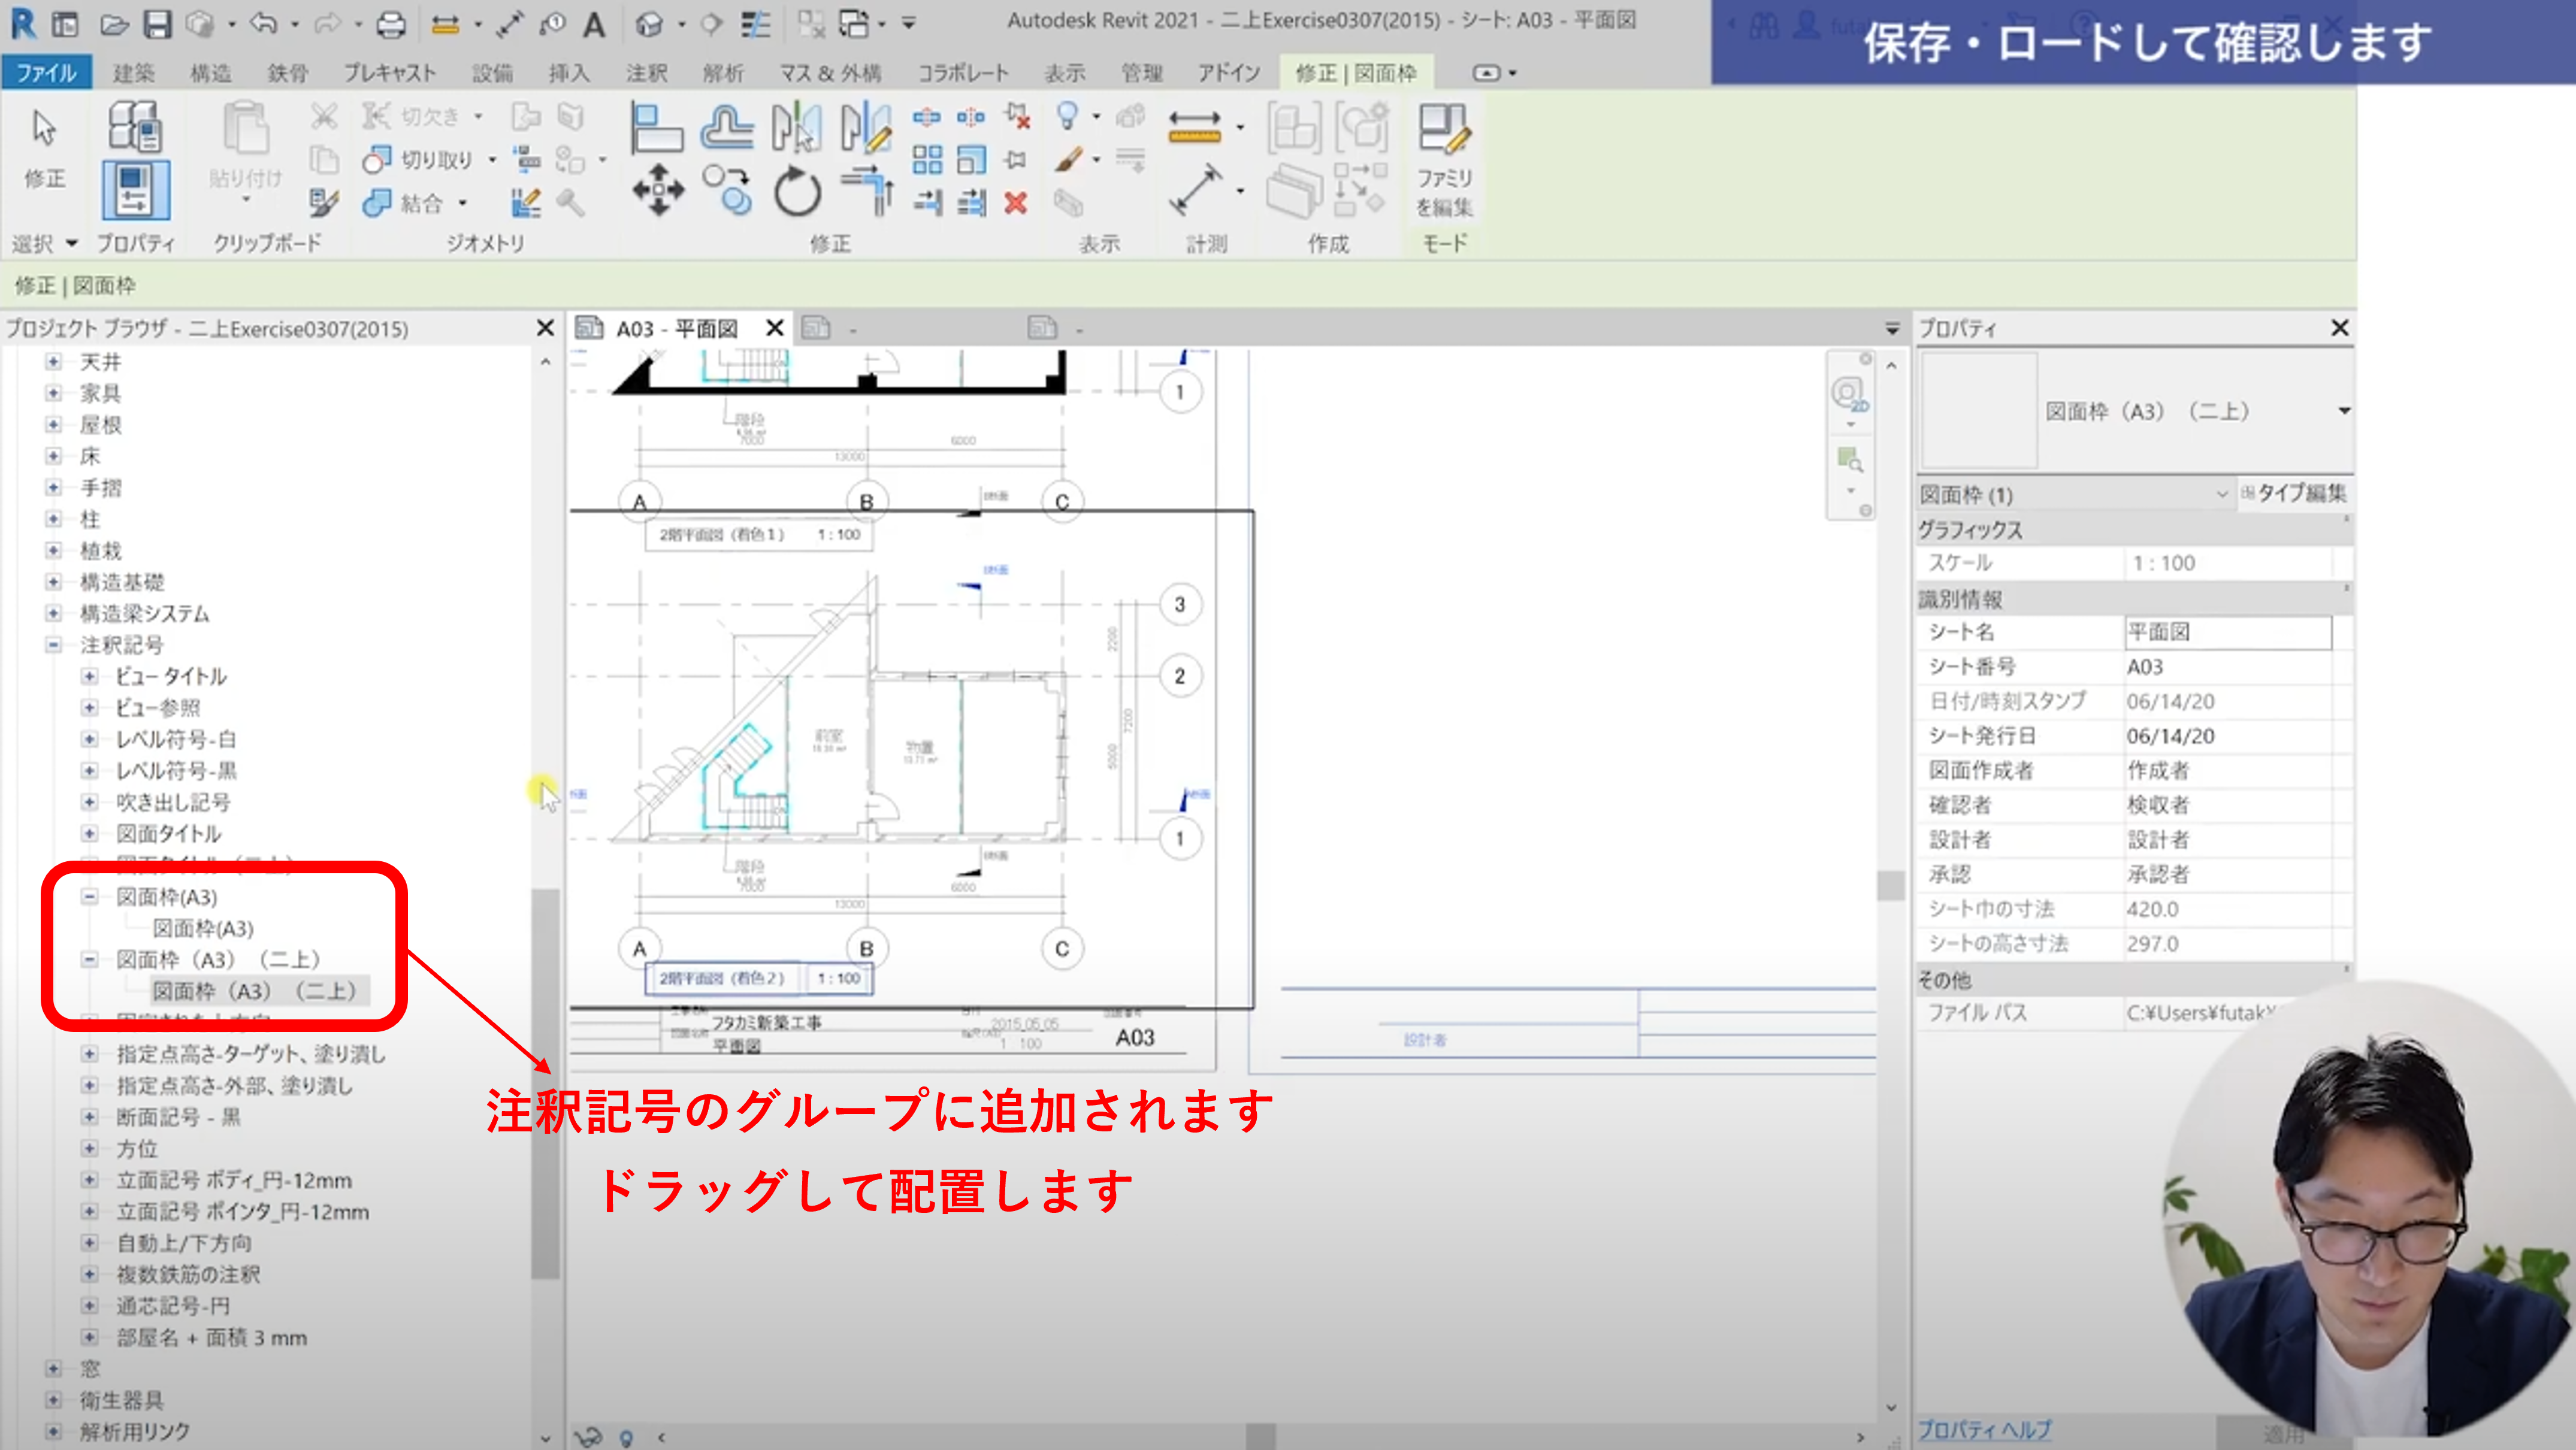Open the ファイル menu
This screenshot has width=2576, height=1450.
[x=46, y=73]
